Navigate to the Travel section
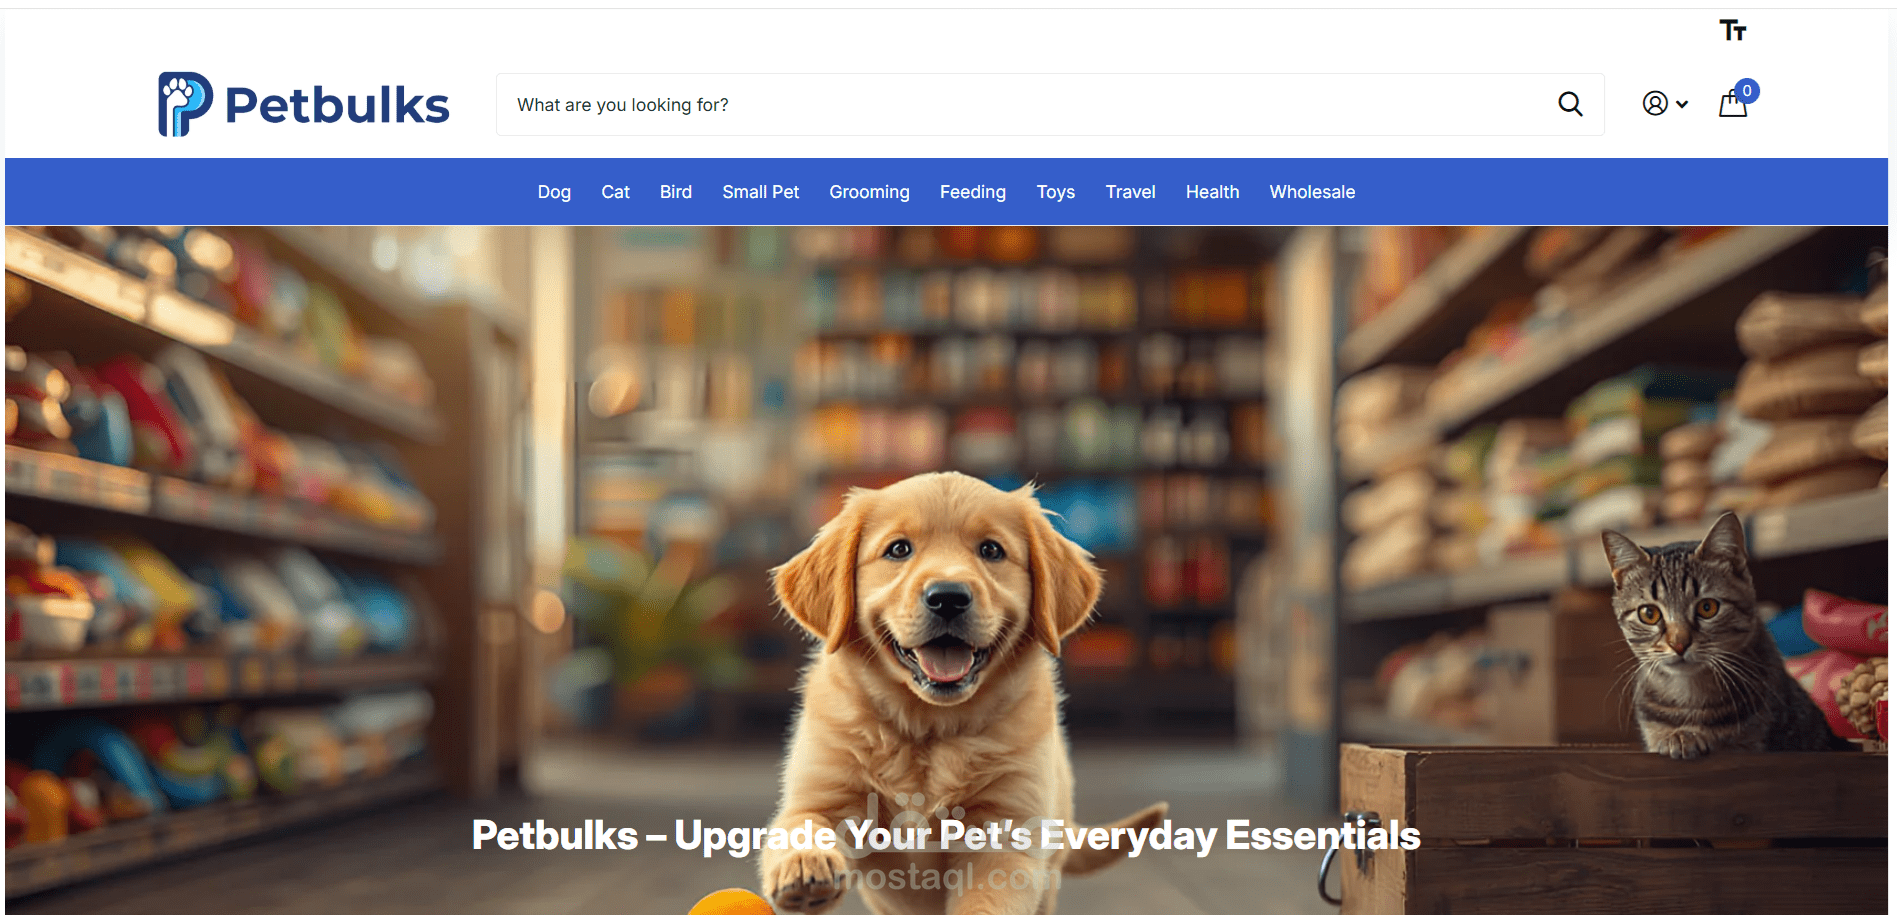Image resolution: width=1897 pixels, height=915 pixels. coord(1130,192)
